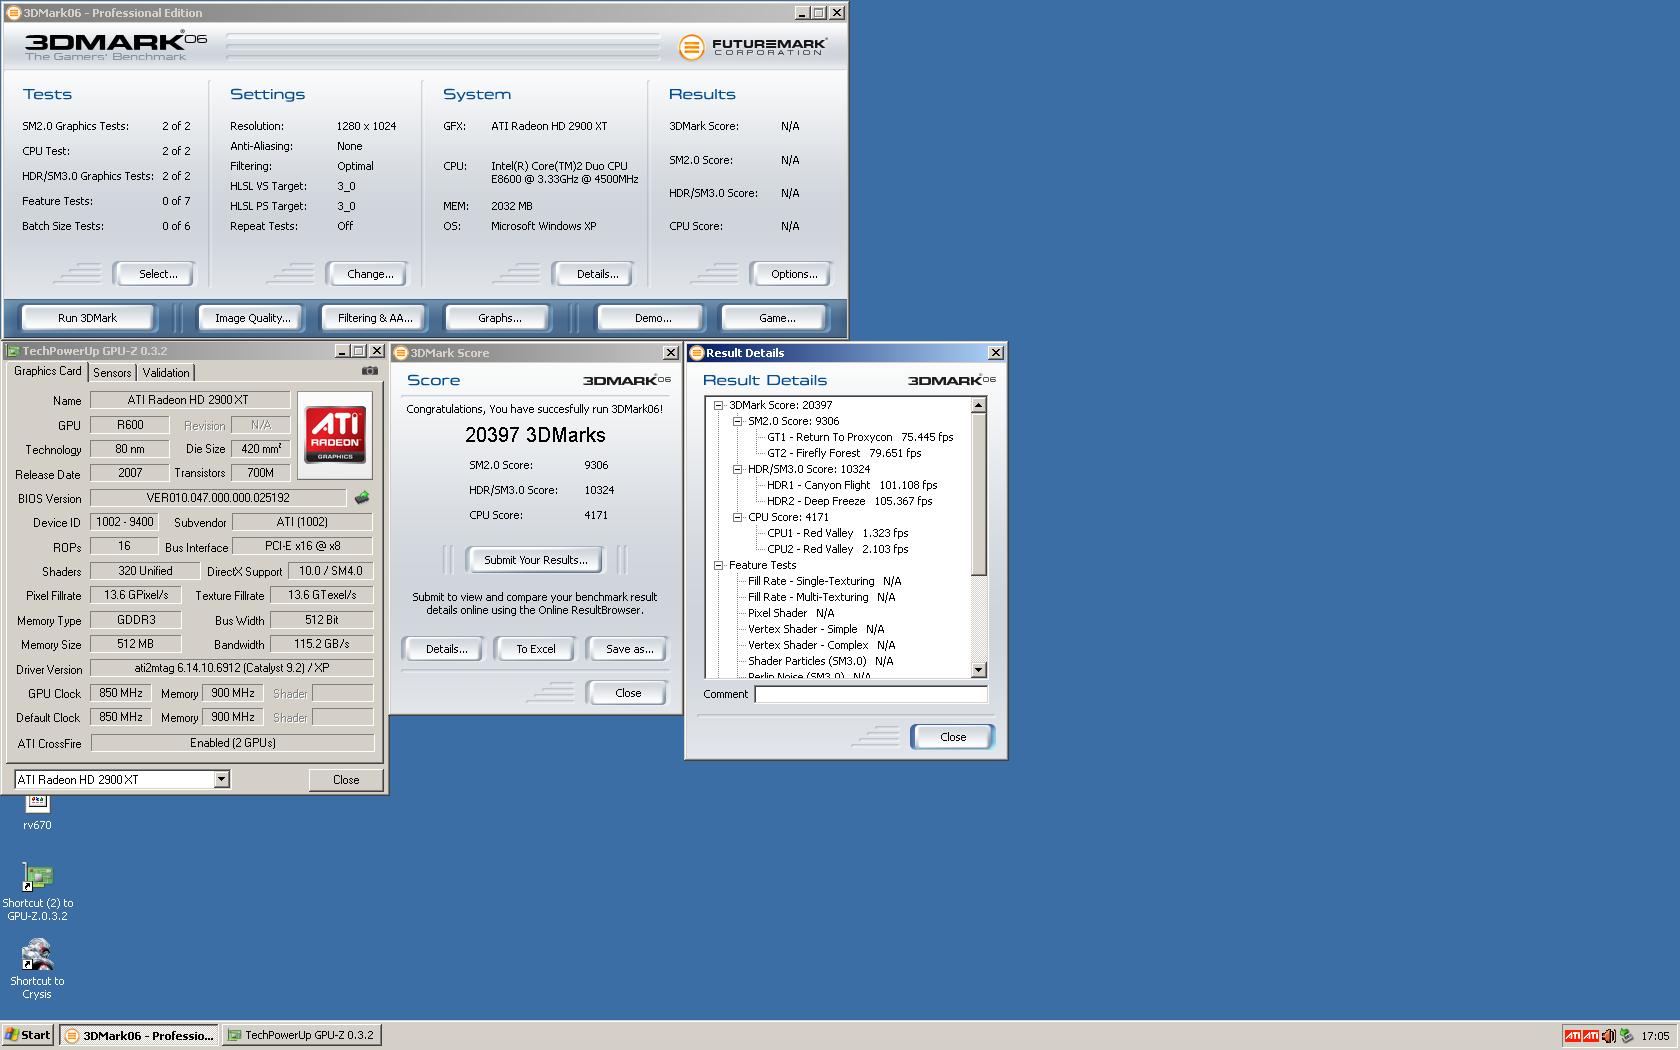Click Close button in Result Details
The image size is (1680, 1050).
click(x=952, y=737)
